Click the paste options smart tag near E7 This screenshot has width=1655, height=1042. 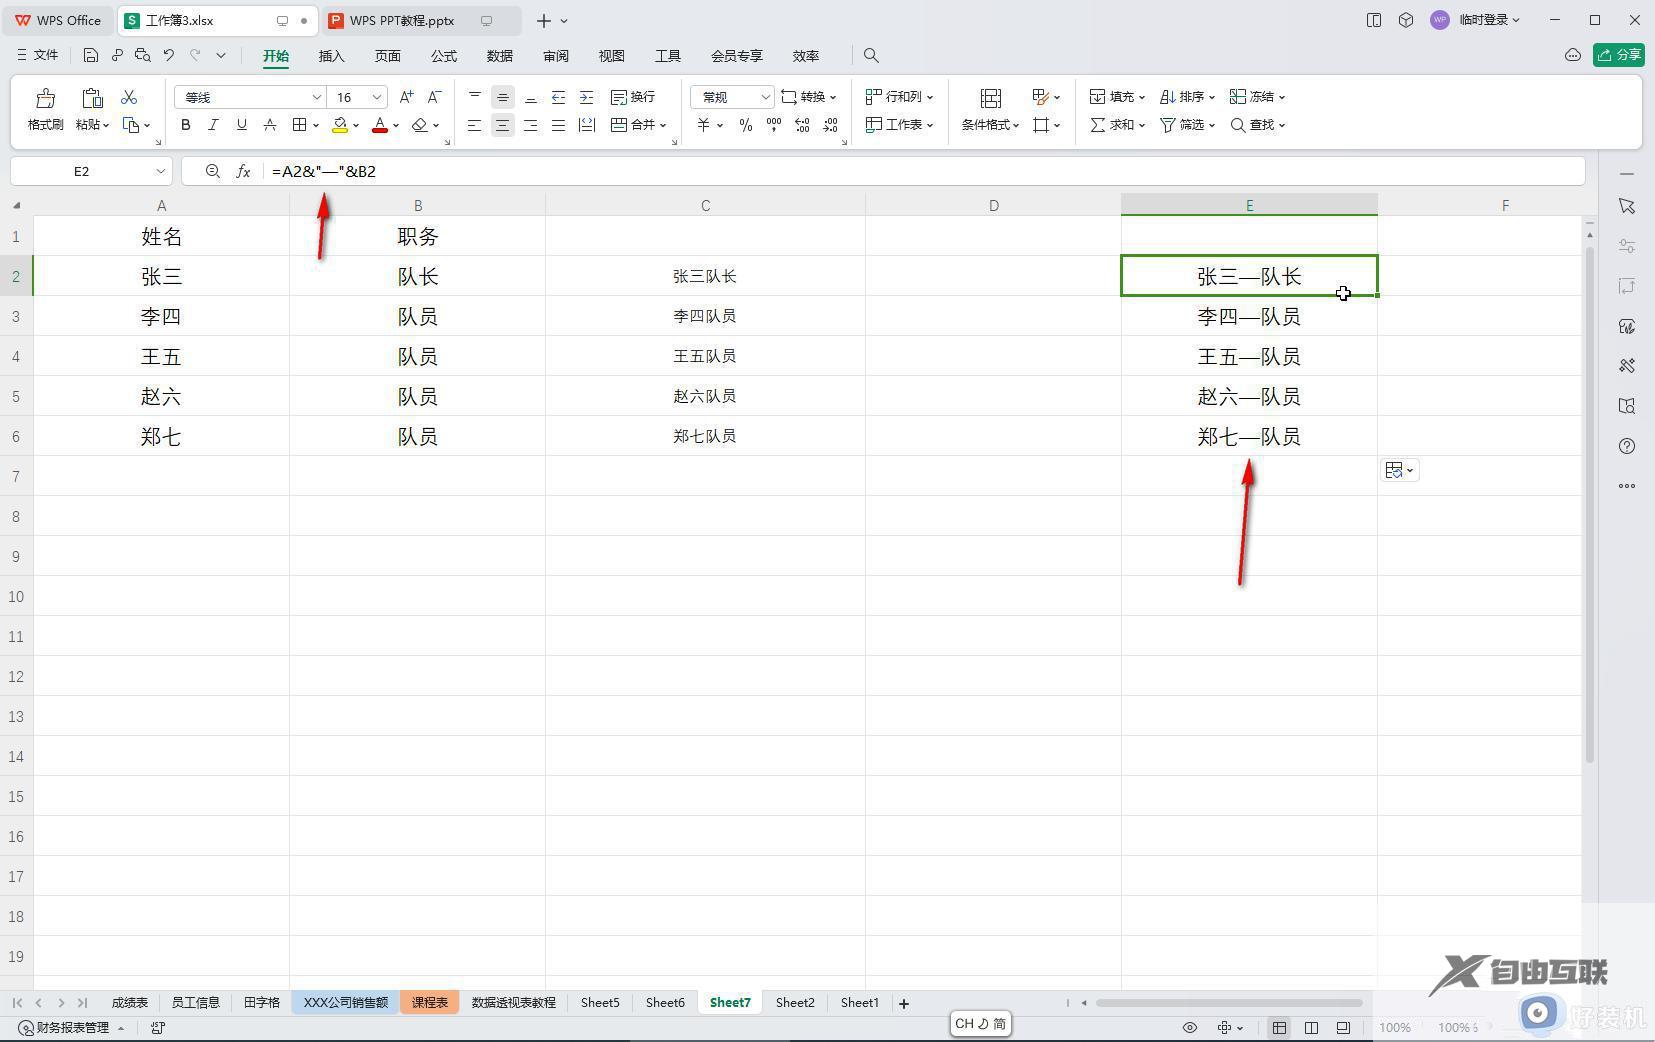pyautogui.click(x=1399, y=470)
